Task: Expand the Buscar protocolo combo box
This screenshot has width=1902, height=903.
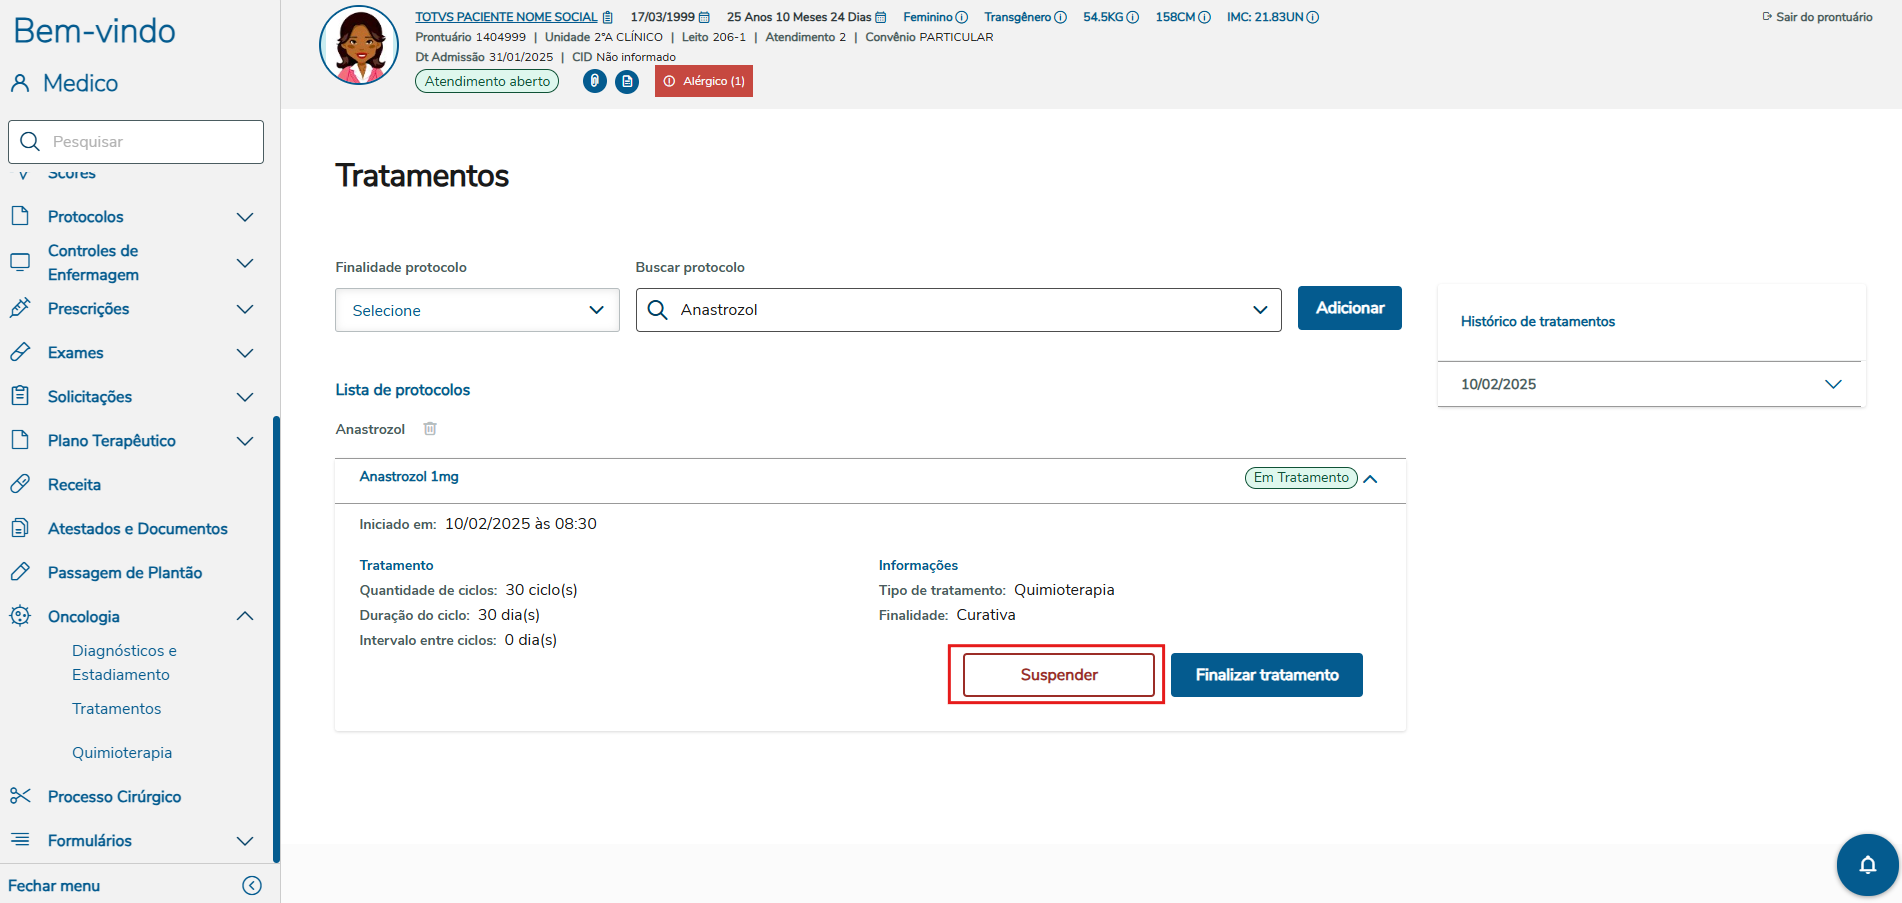Action: pyautogui.click(x=1260, y=310)
